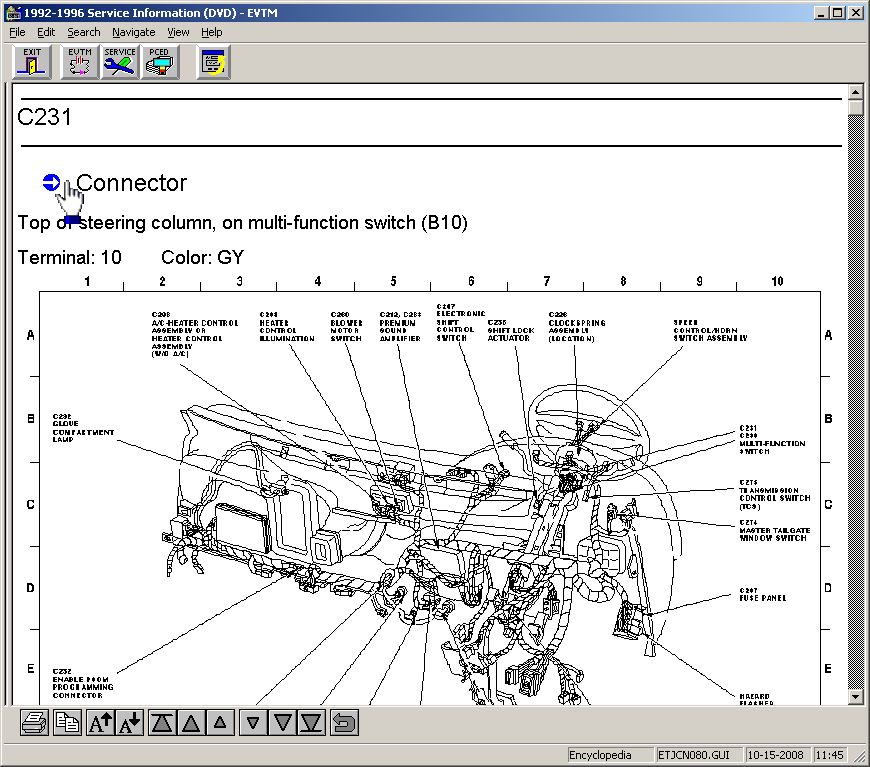Screen dimensions: 870x767
Task: Open the Navigate menu
Action: point(134,32)
